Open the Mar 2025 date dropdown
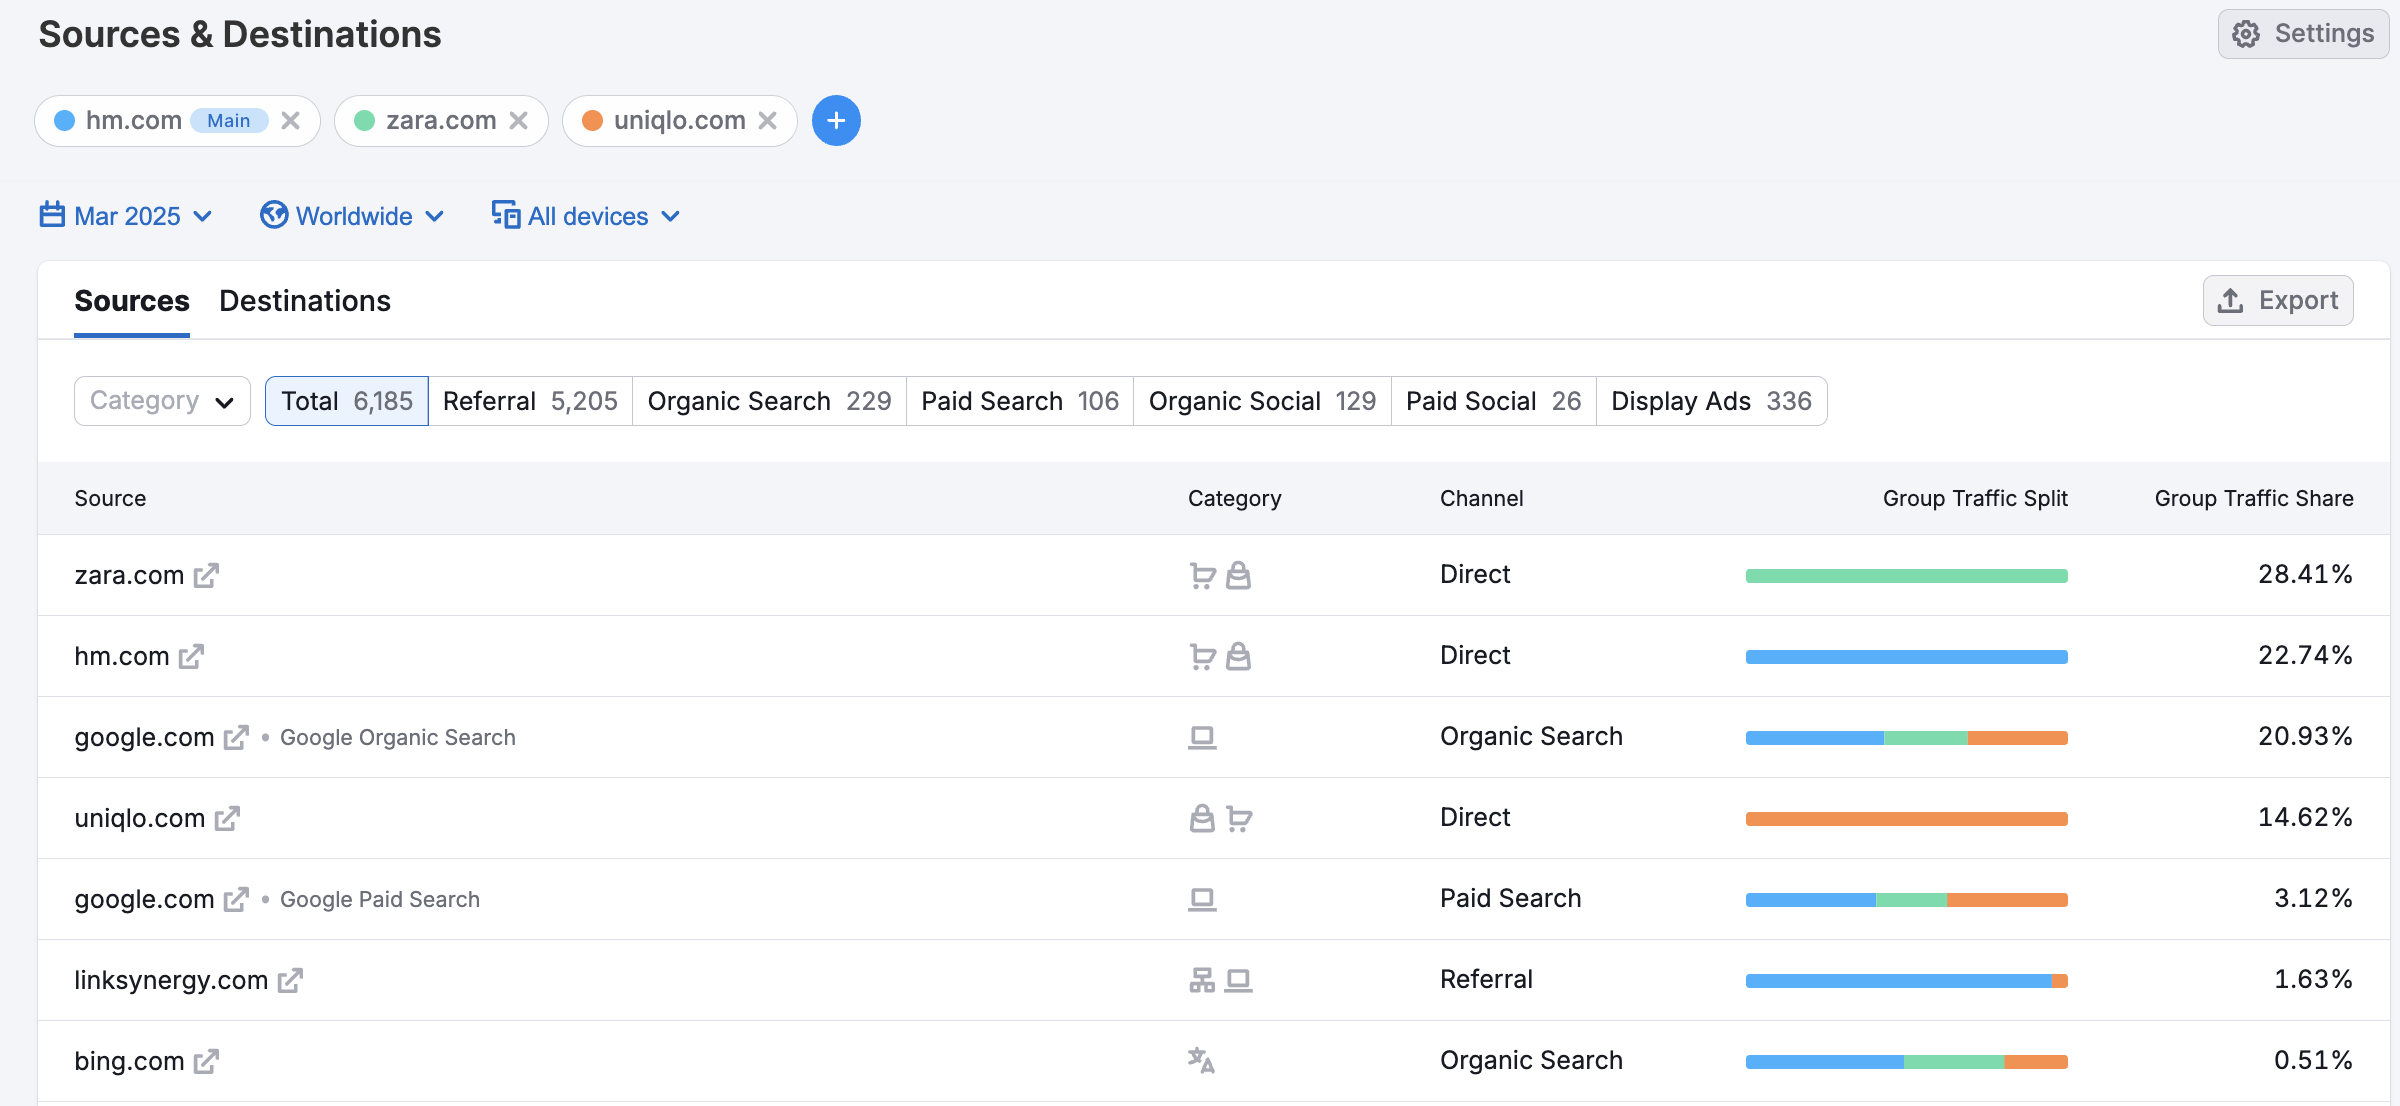 126,216
